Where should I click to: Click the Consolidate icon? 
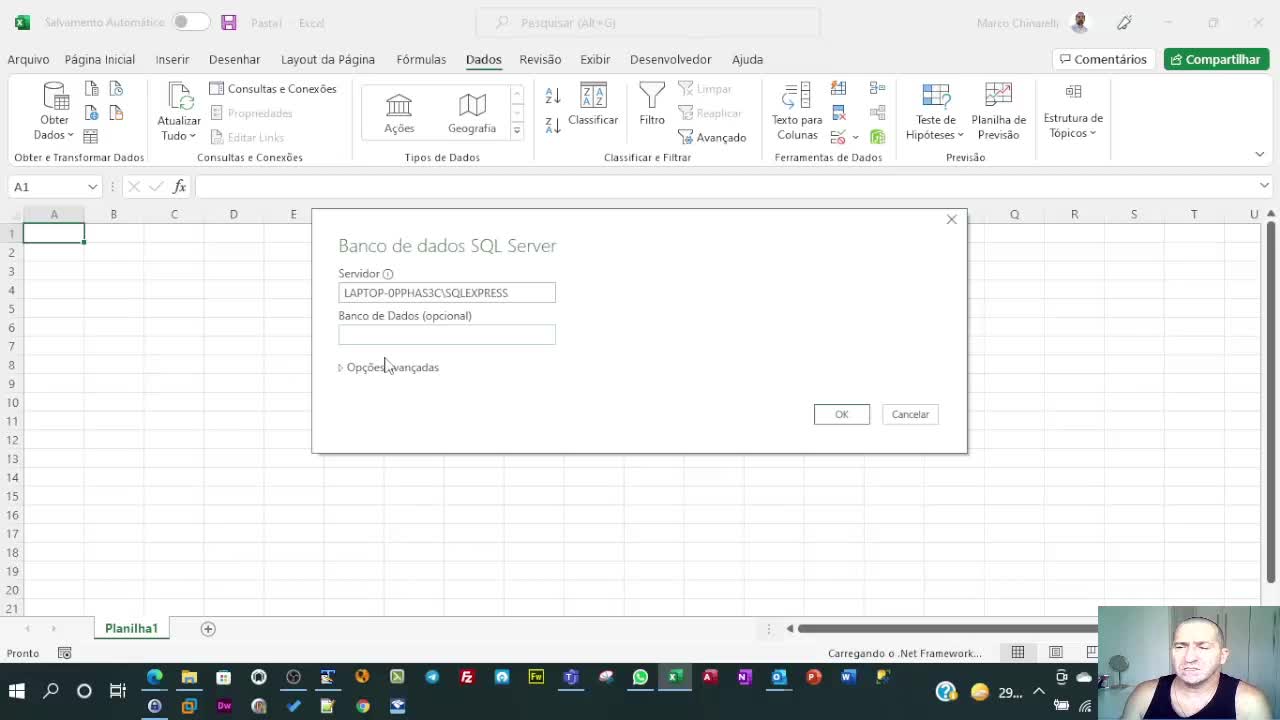coord(877,89)
